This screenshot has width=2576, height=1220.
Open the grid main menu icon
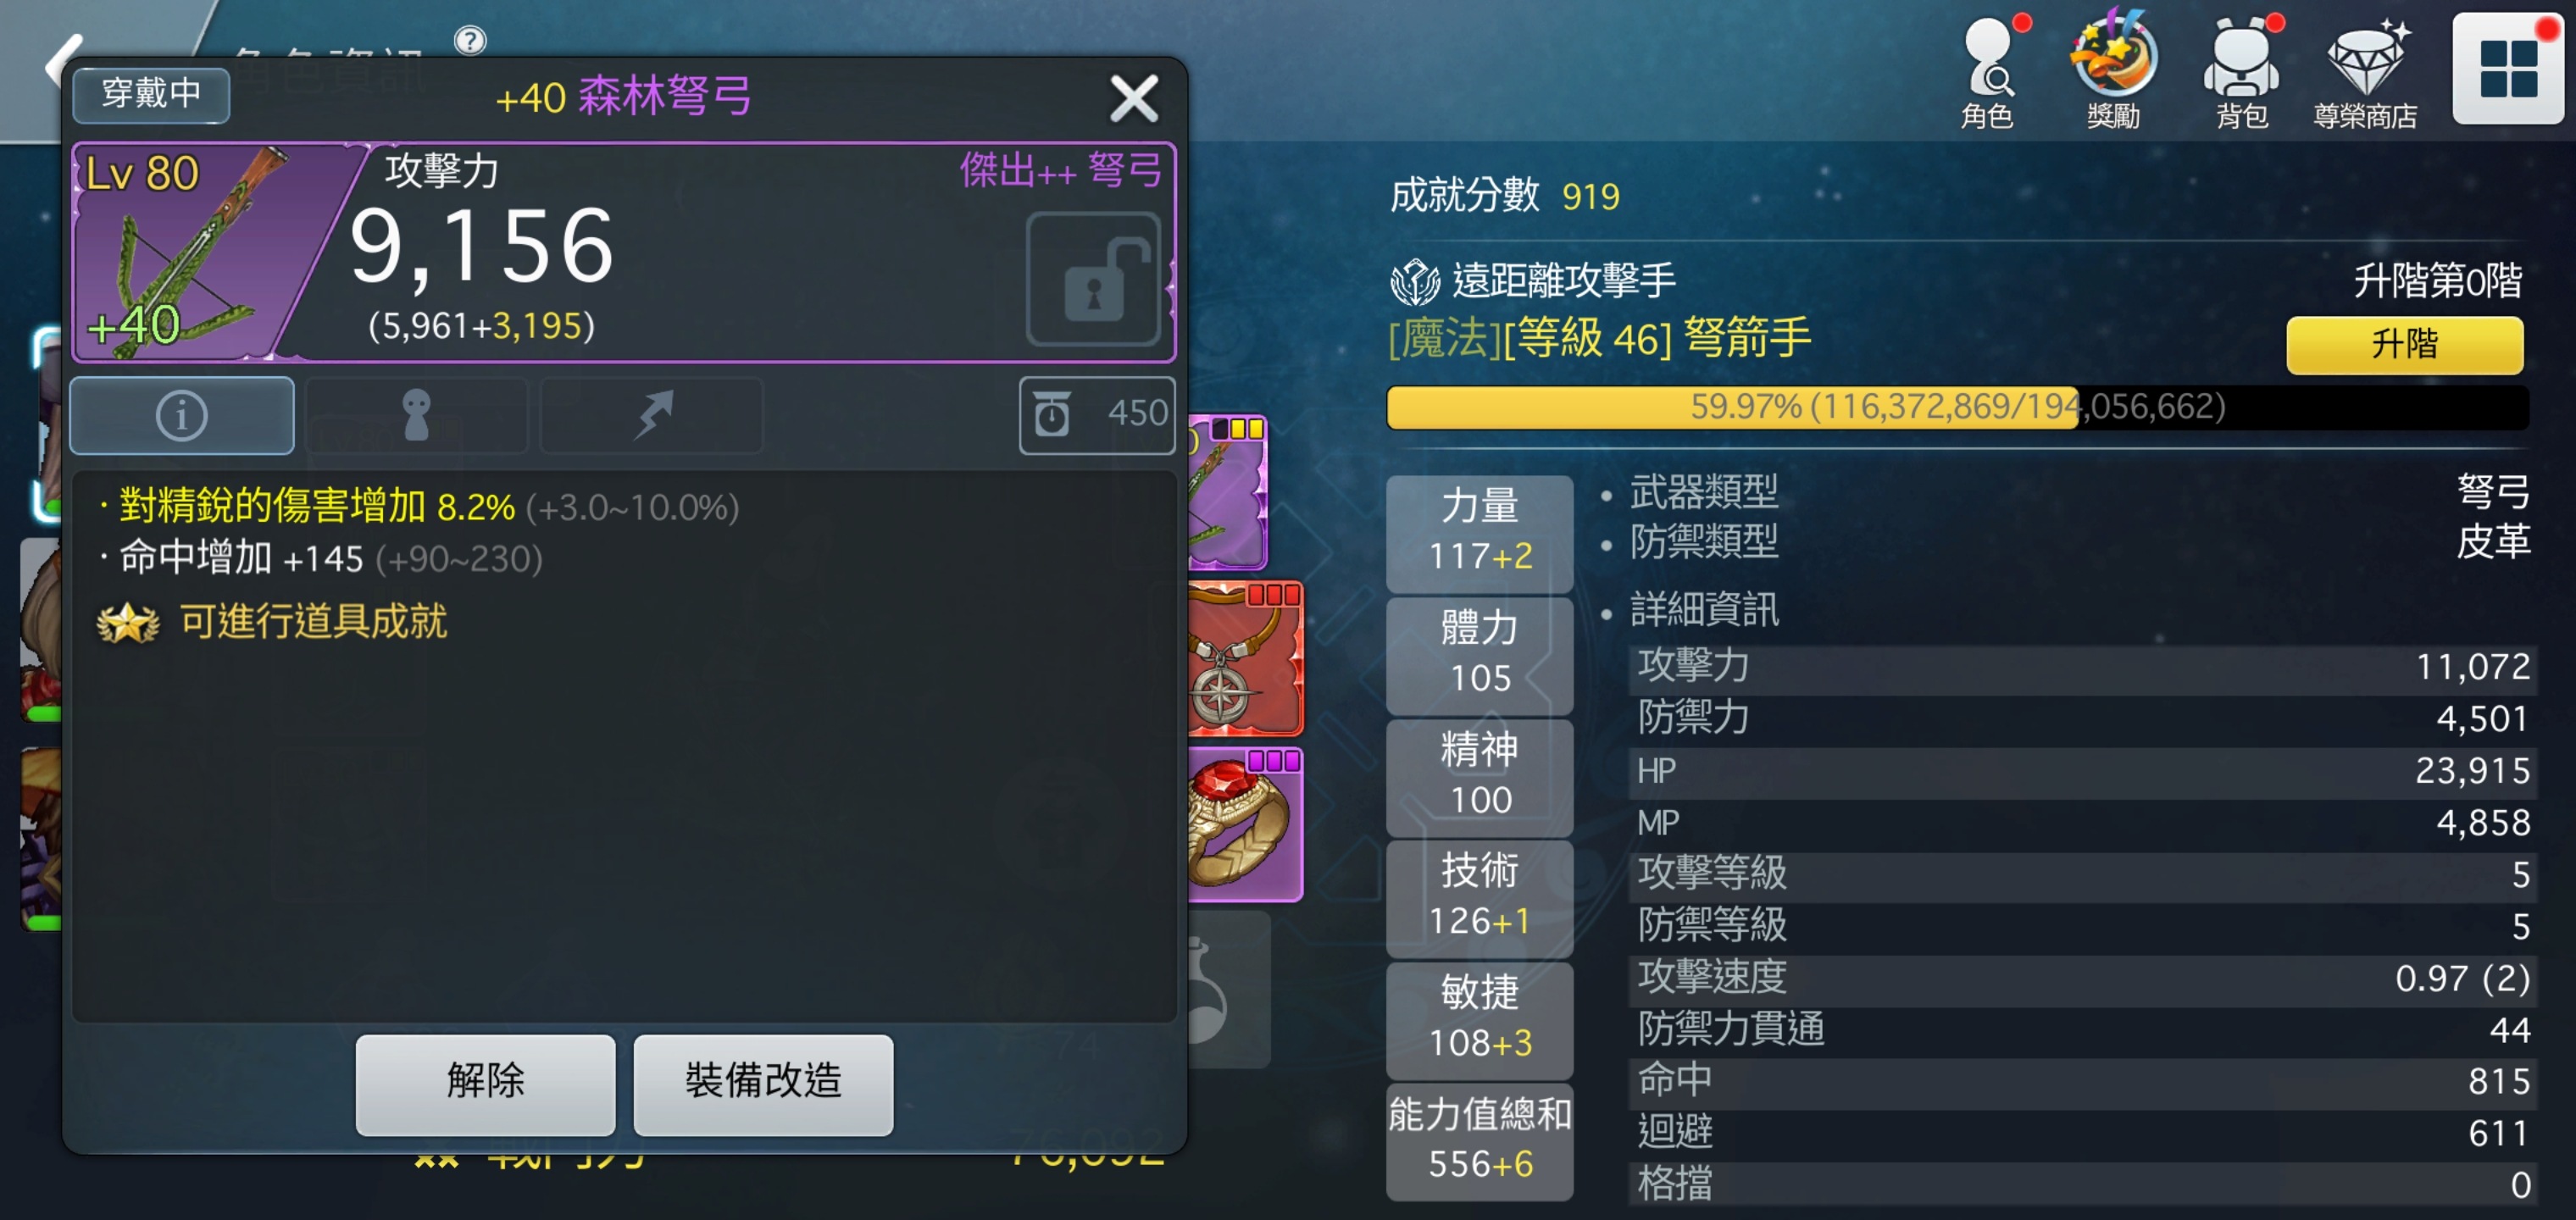point(2508,69)
